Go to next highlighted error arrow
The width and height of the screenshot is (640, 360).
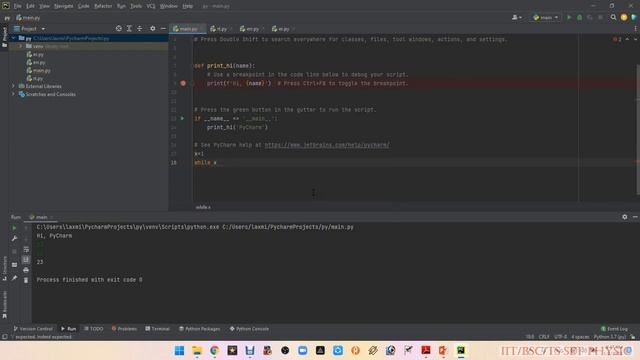(x=635, y=39)
